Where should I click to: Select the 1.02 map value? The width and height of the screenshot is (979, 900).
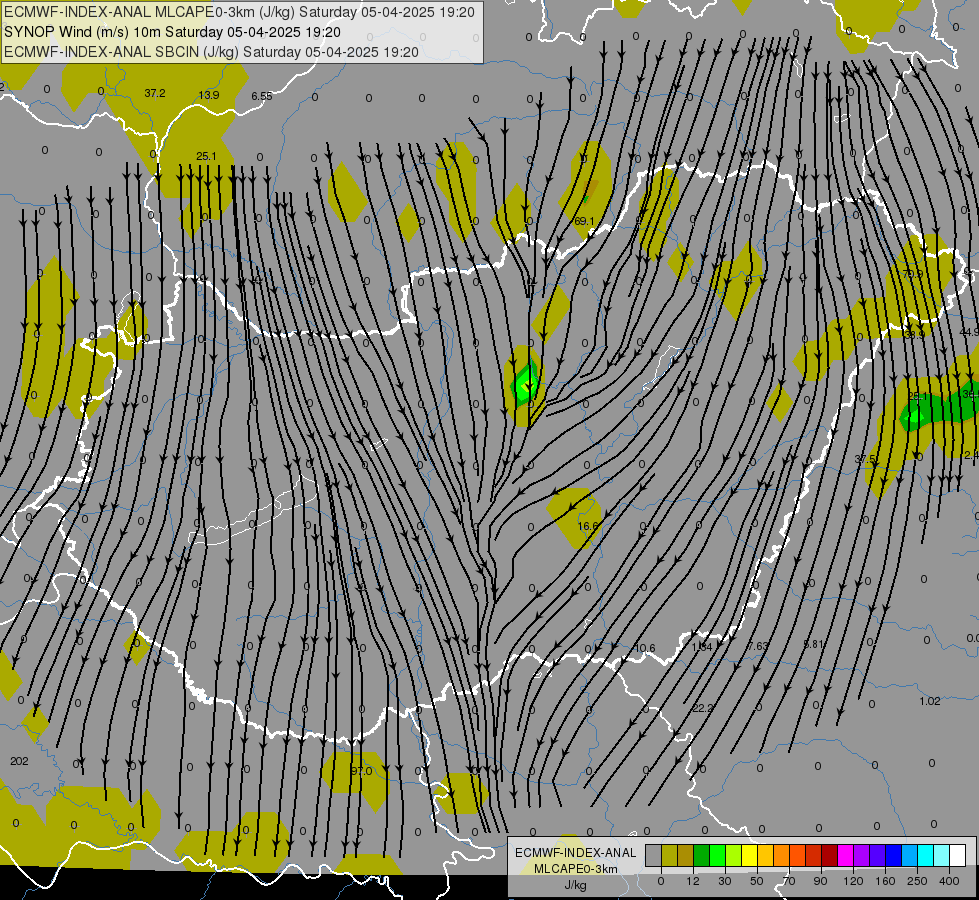coord(930,701)
